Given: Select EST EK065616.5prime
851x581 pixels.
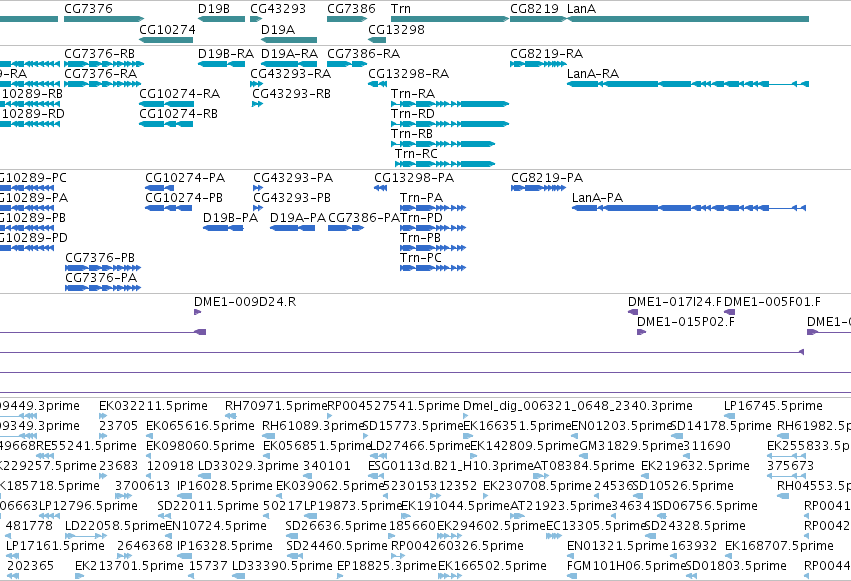Looking at the screenshot, I should (x=200, y=426).
